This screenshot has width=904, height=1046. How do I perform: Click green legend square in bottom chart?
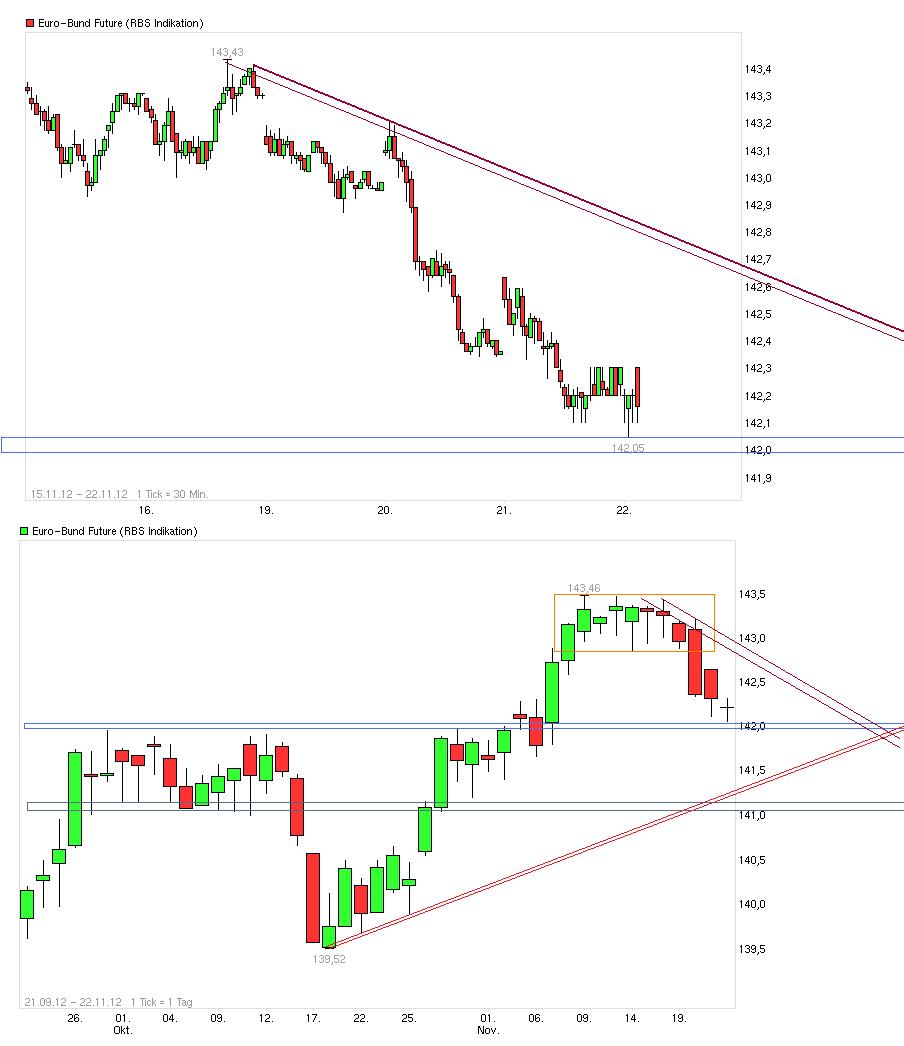(25, 531)
